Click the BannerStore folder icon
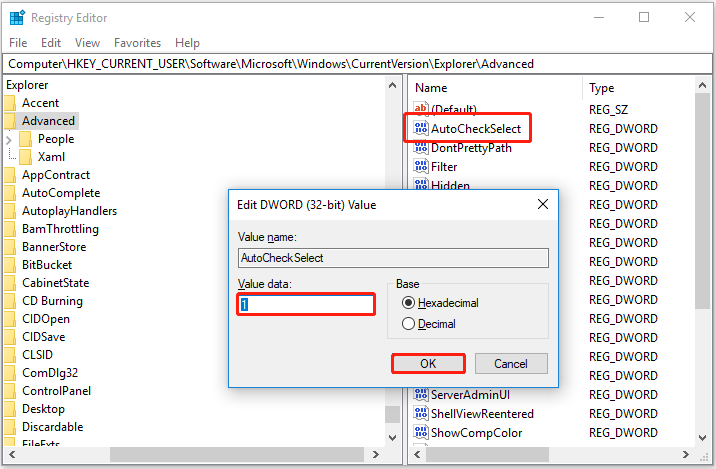Screen dimensions: 716x469 11,247
